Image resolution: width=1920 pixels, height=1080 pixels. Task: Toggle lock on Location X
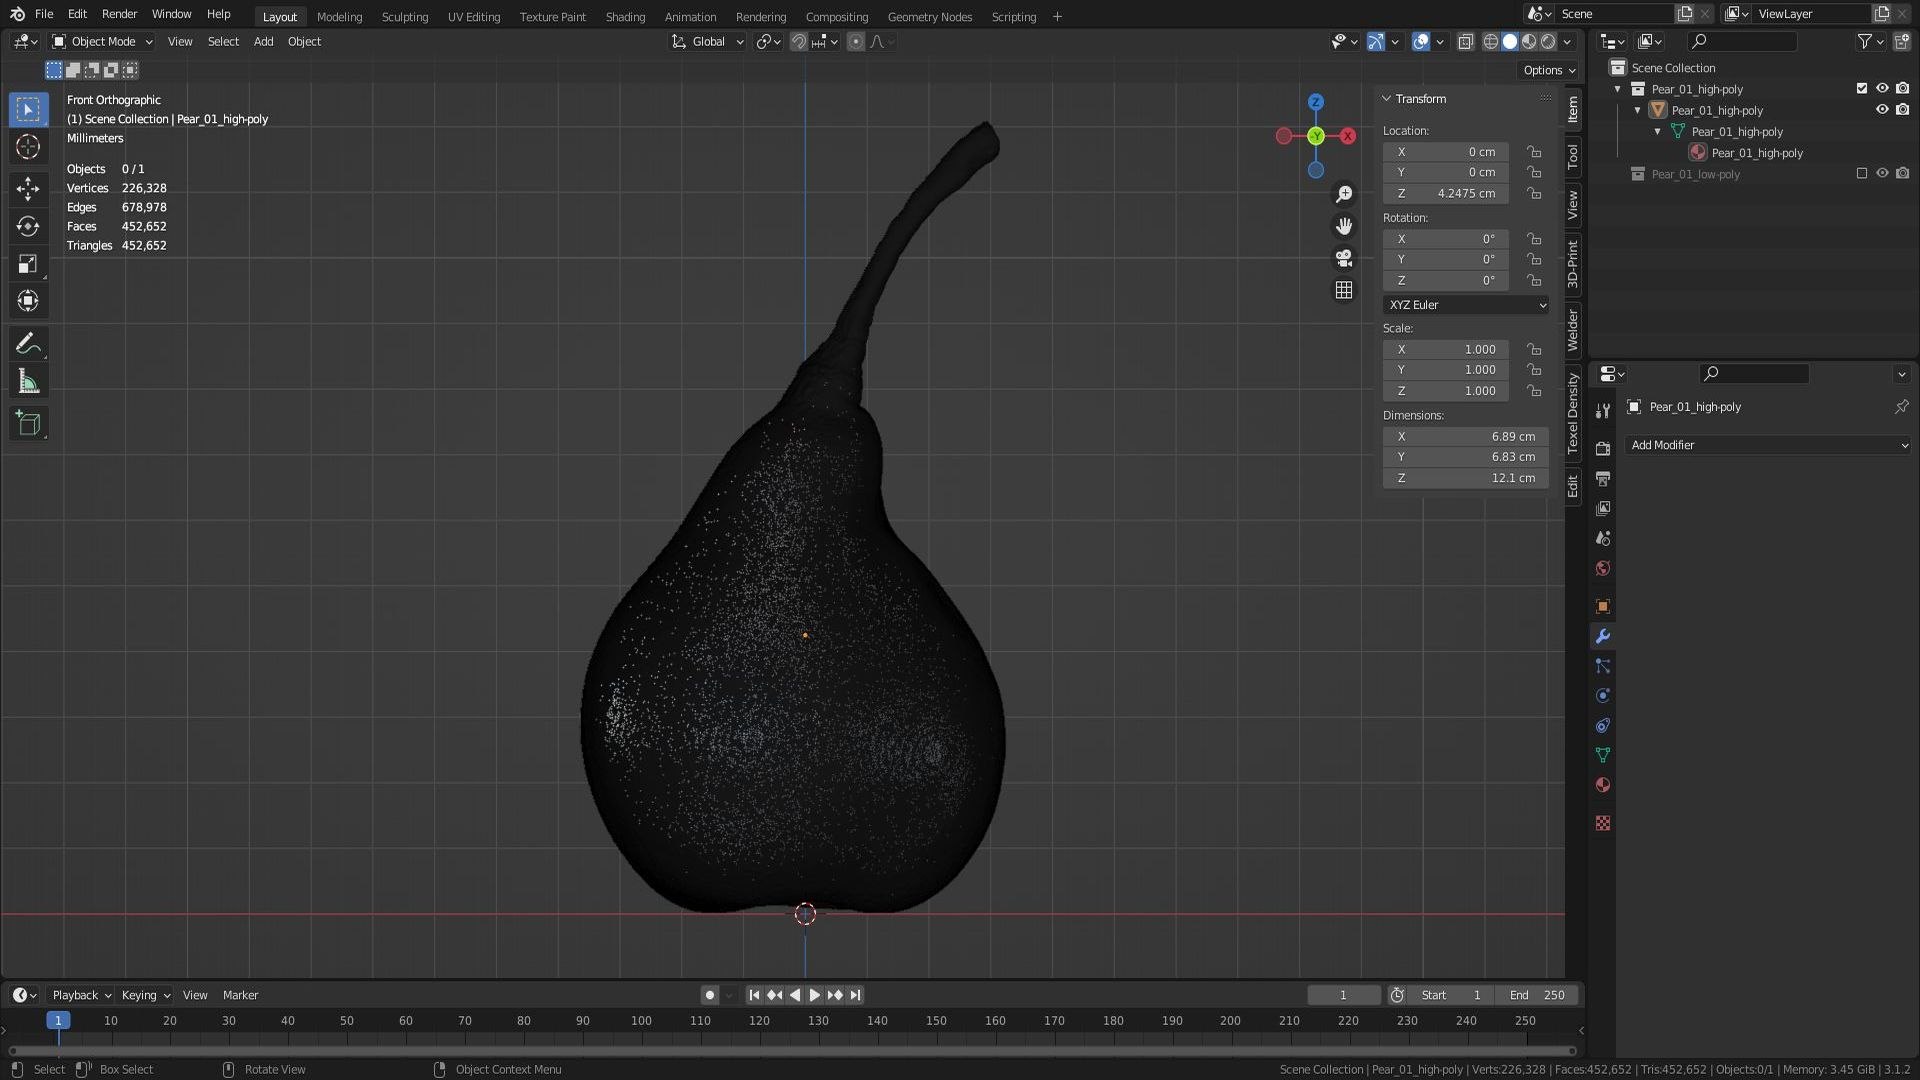[1534, 152]
